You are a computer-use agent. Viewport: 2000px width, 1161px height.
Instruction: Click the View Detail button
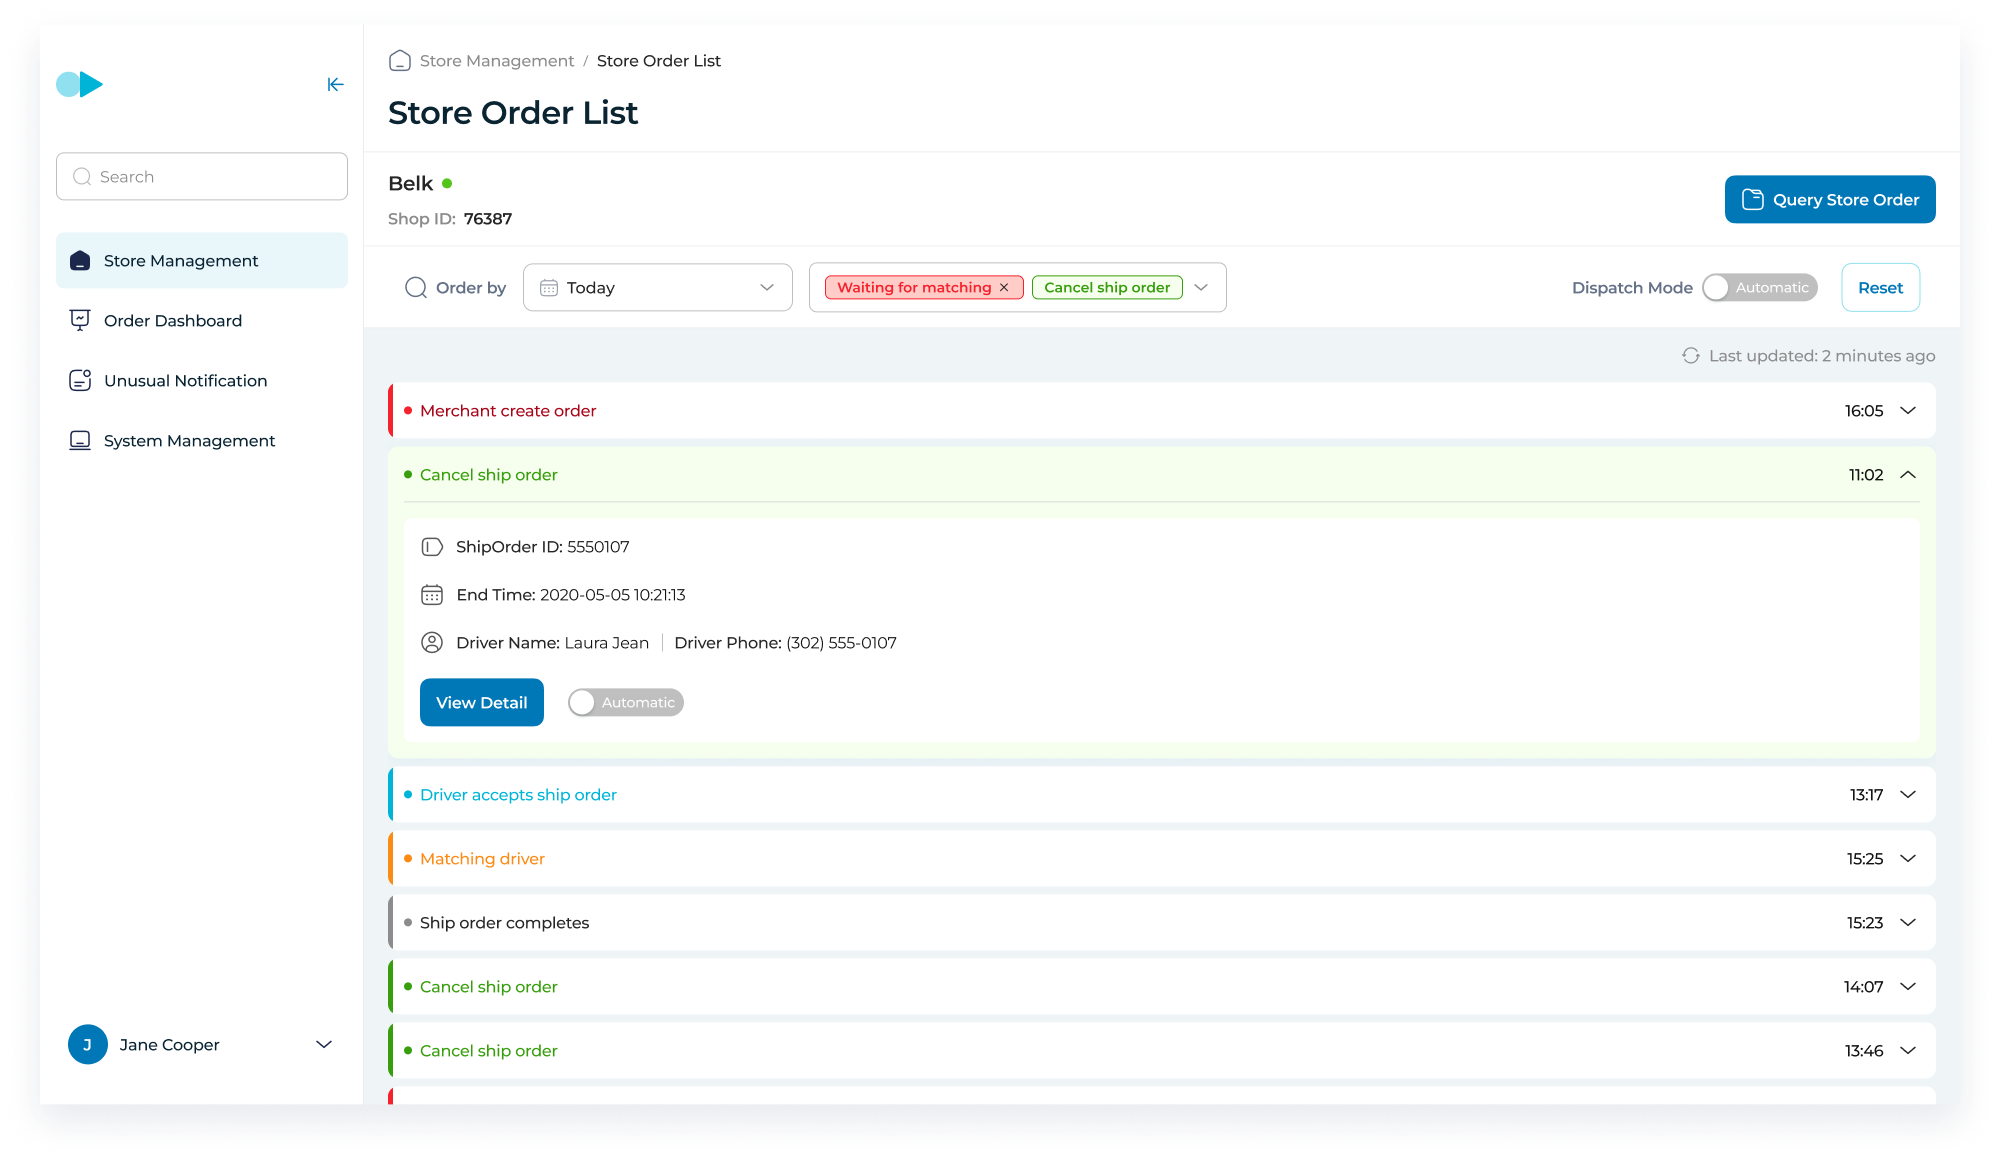click(x=481, y=703)
